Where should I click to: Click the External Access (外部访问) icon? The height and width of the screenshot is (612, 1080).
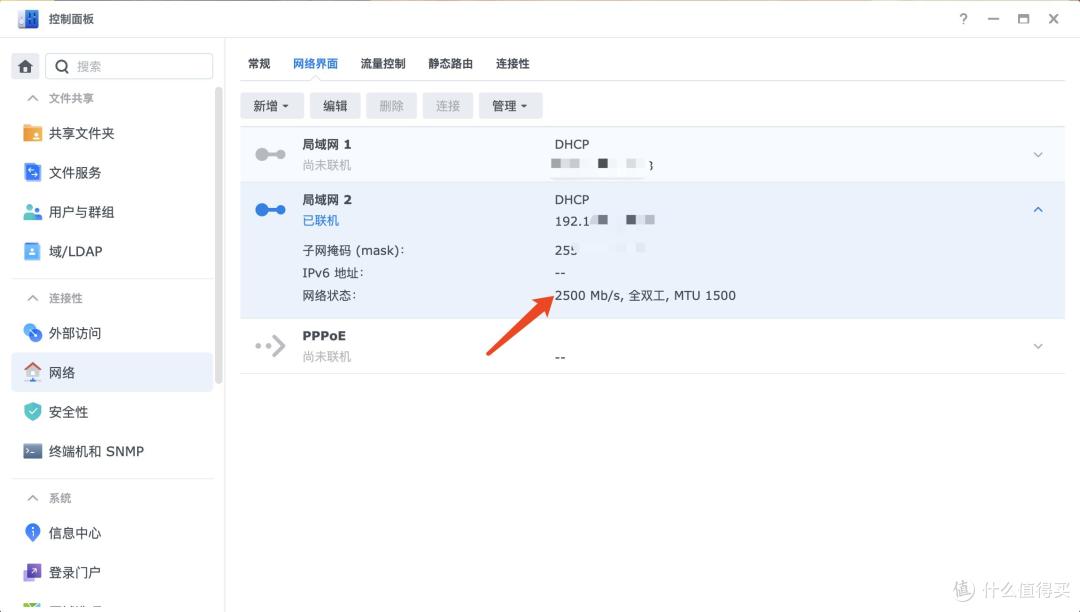[x=32, y=333]
